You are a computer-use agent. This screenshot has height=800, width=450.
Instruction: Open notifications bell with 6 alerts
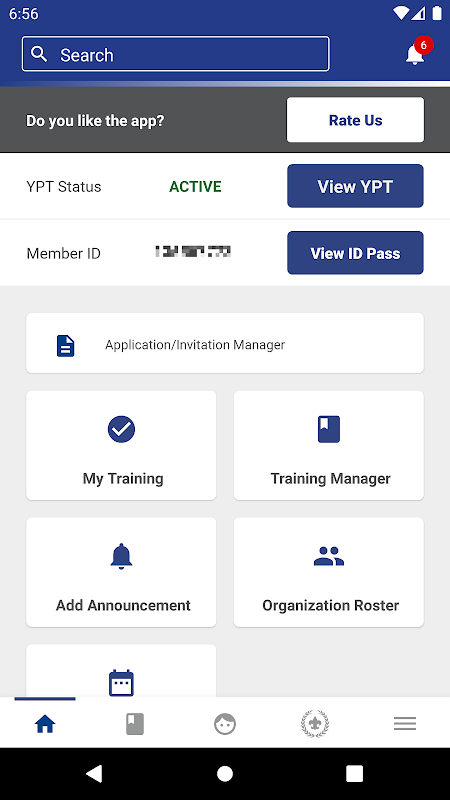tap(416, 53)
